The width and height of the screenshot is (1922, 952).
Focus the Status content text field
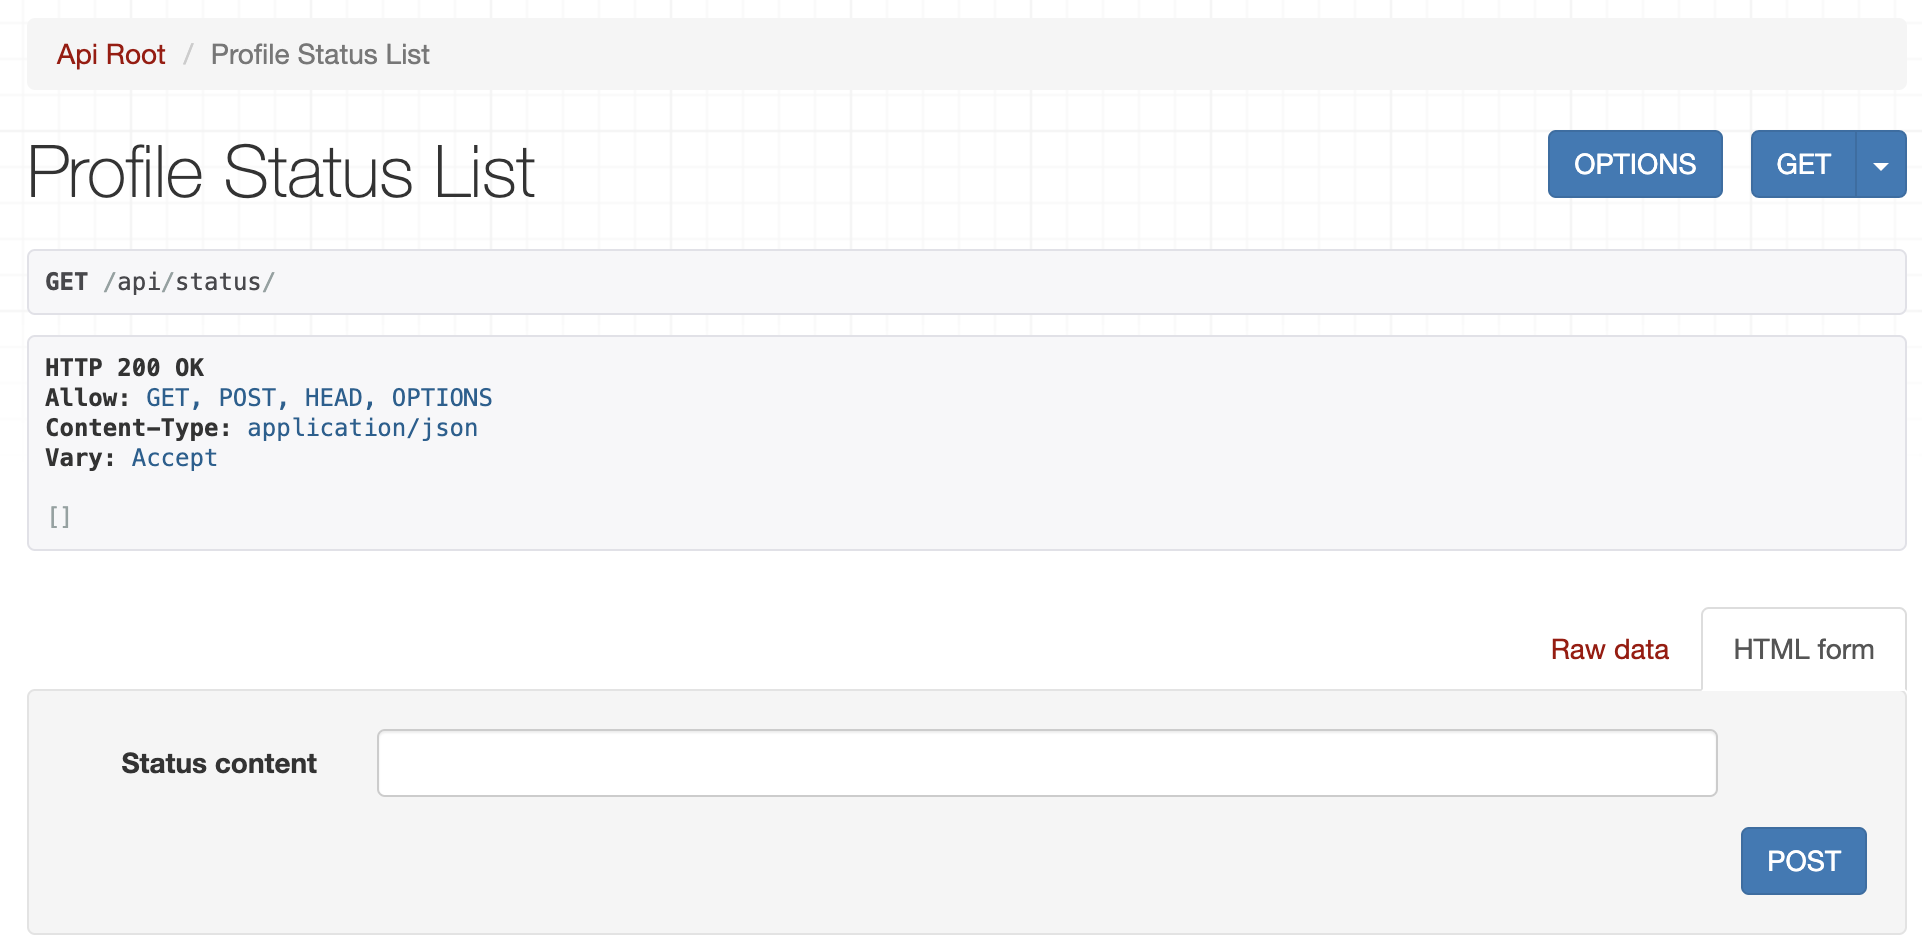[x=1046, y=763]
